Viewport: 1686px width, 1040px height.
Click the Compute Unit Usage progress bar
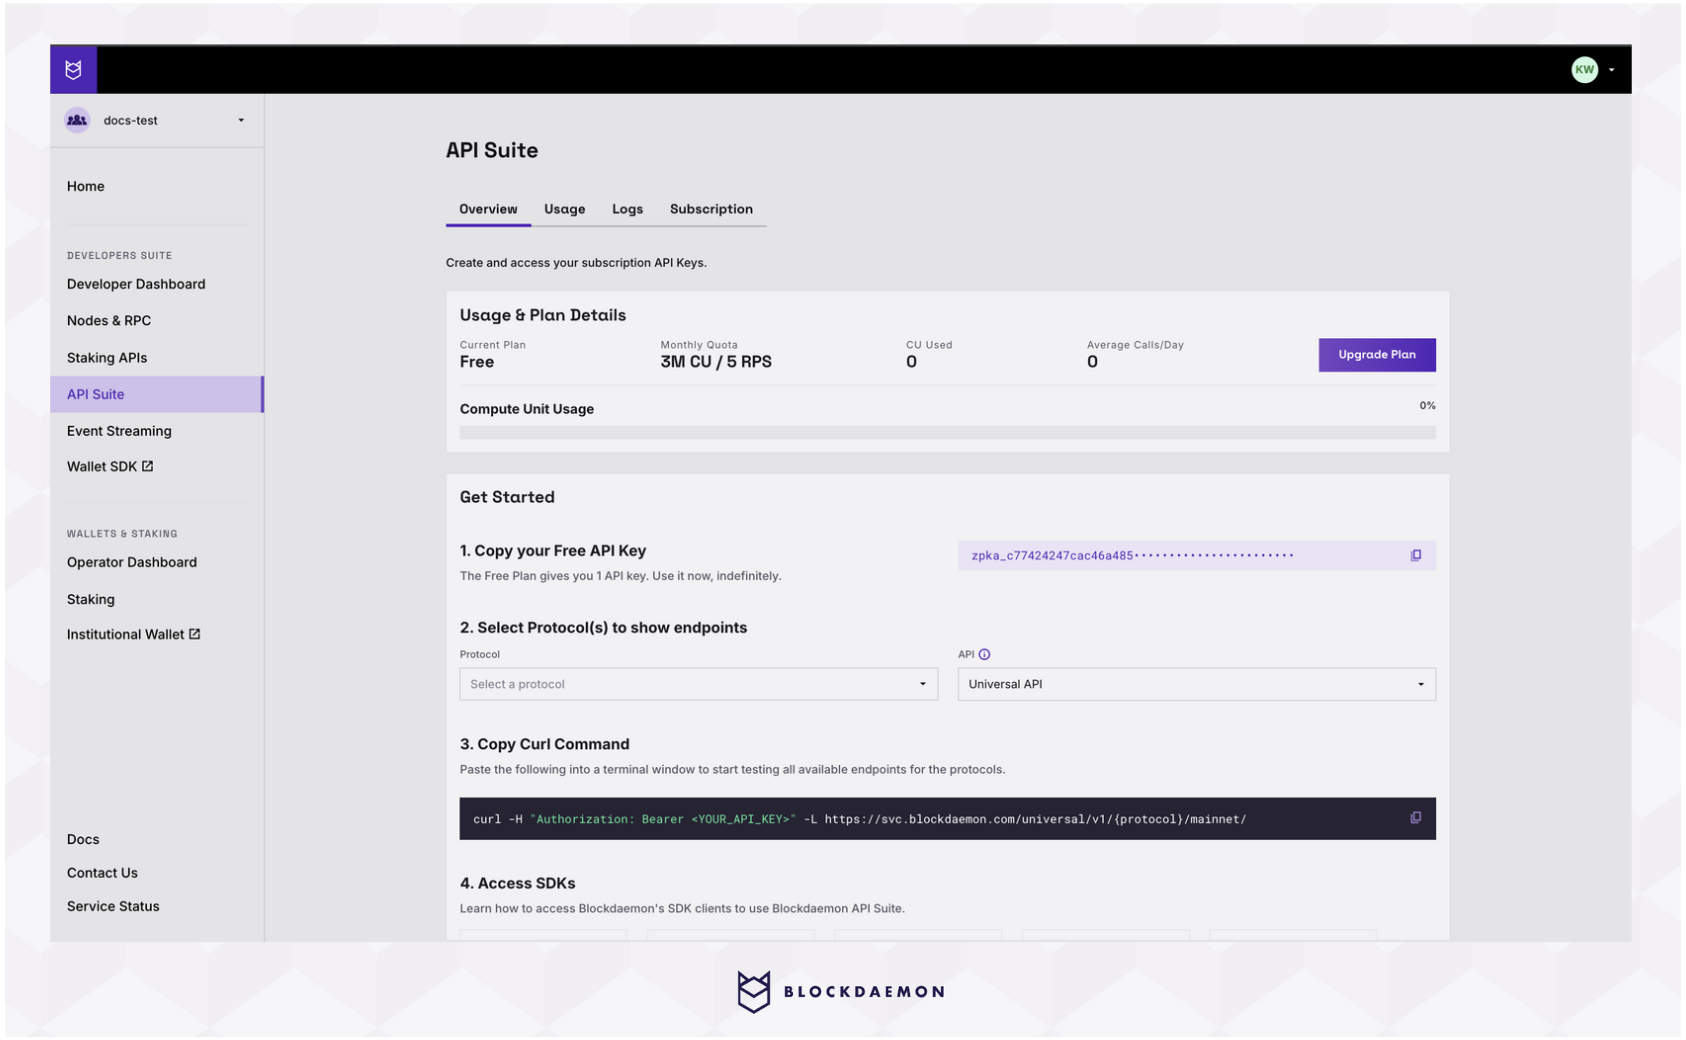pos(947,433)
